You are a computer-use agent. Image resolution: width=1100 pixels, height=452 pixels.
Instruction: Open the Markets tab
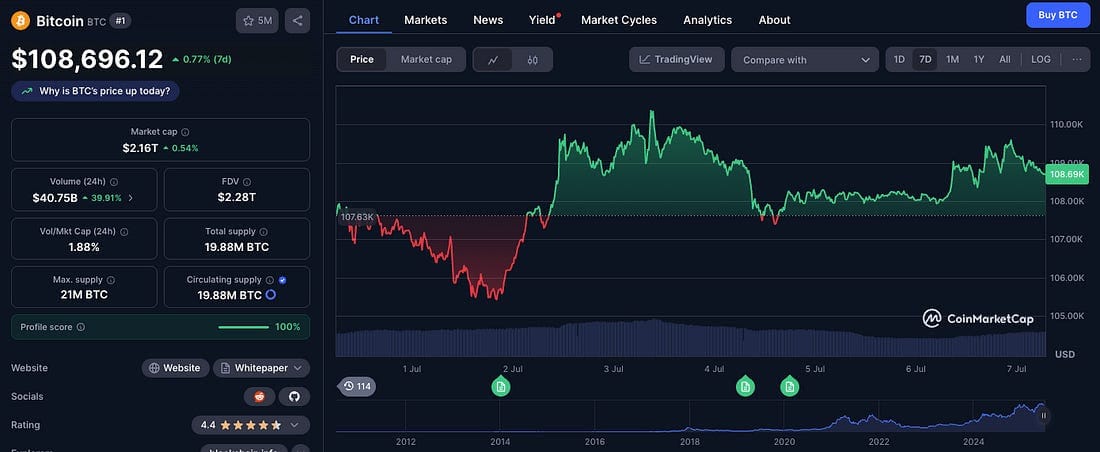(426, 20)
